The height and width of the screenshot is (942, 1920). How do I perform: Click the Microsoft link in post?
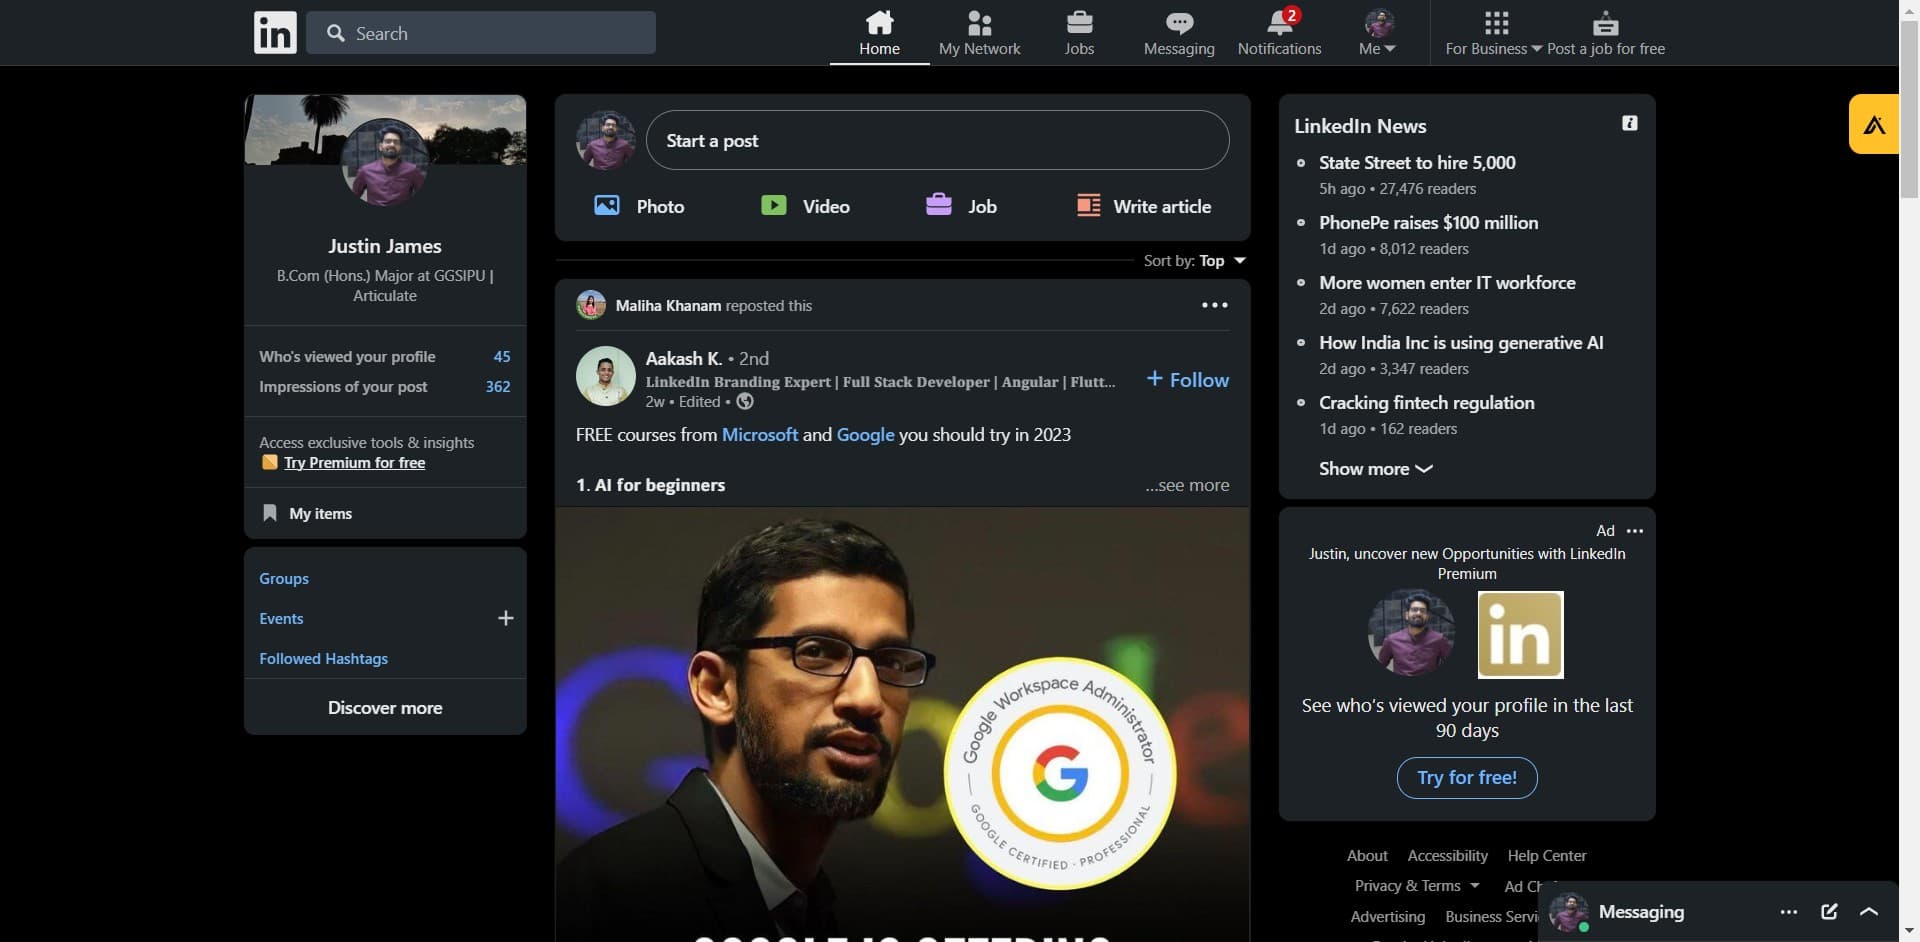coord(760,435)
